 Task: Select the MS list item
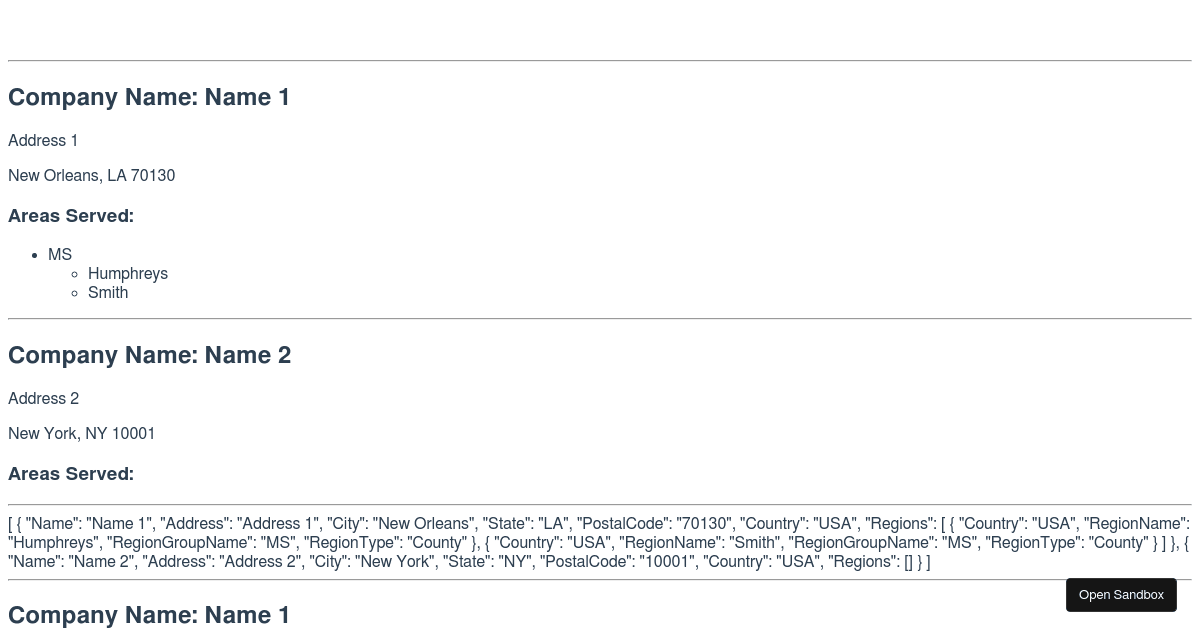click(60, 255)
